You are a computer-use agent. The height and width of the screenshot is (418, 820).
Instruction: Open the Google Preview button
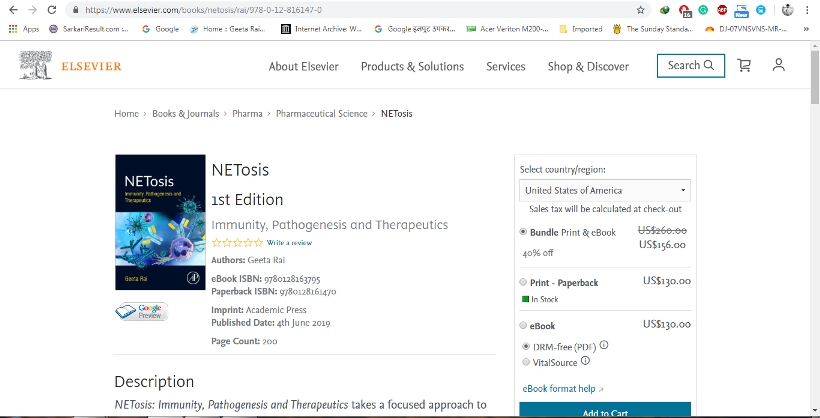coord(142,311)
